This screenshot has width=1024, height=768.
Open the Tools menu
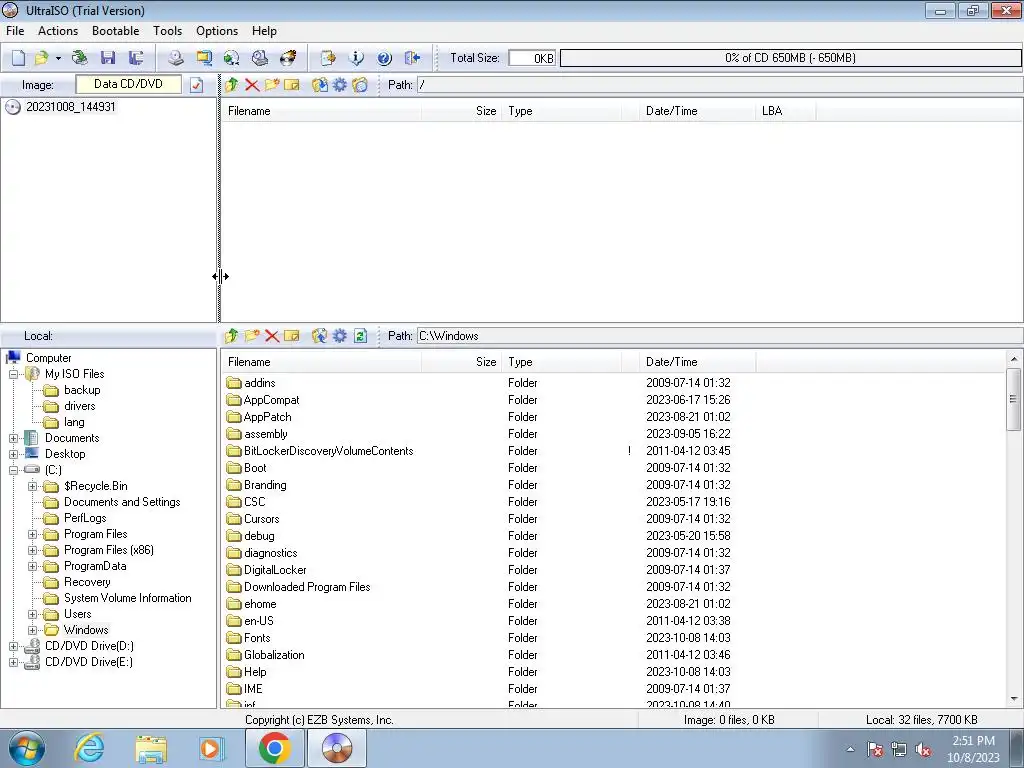pyautogui.click(x=167, y=31)
